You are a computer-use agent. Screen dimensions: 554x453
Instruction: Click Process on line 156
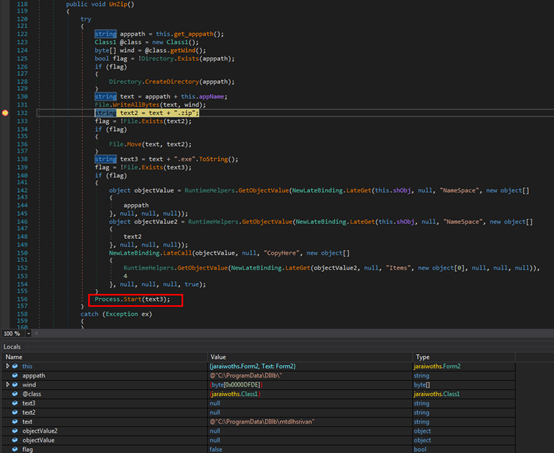tap(107, 299)
